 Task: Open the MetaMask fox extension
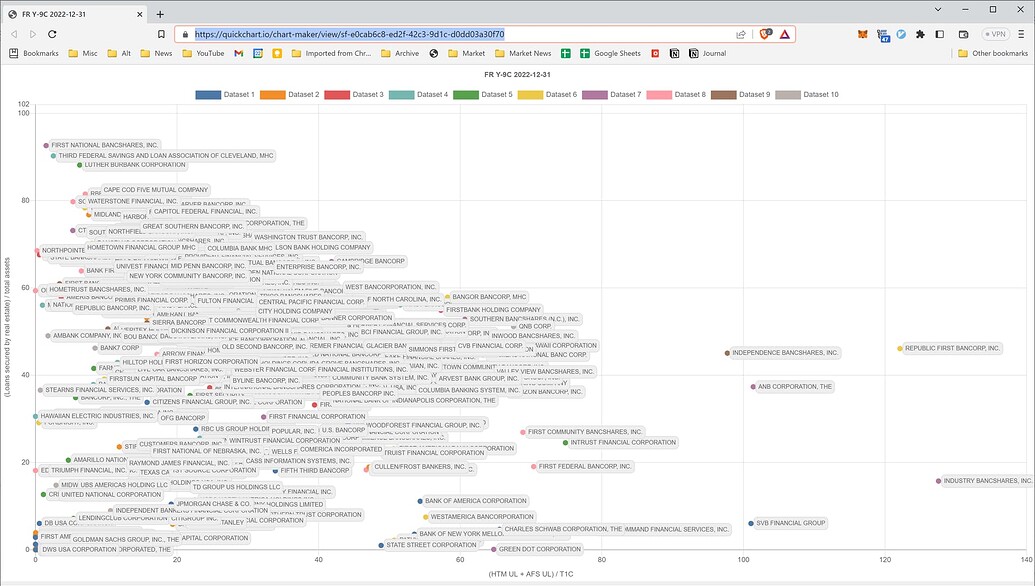point(864,34)
